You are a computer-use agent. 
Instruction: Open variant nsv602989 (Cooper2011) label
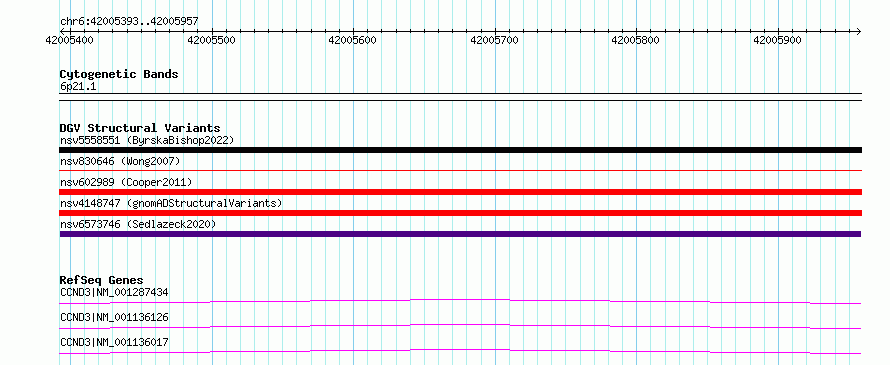click(126, 182)
